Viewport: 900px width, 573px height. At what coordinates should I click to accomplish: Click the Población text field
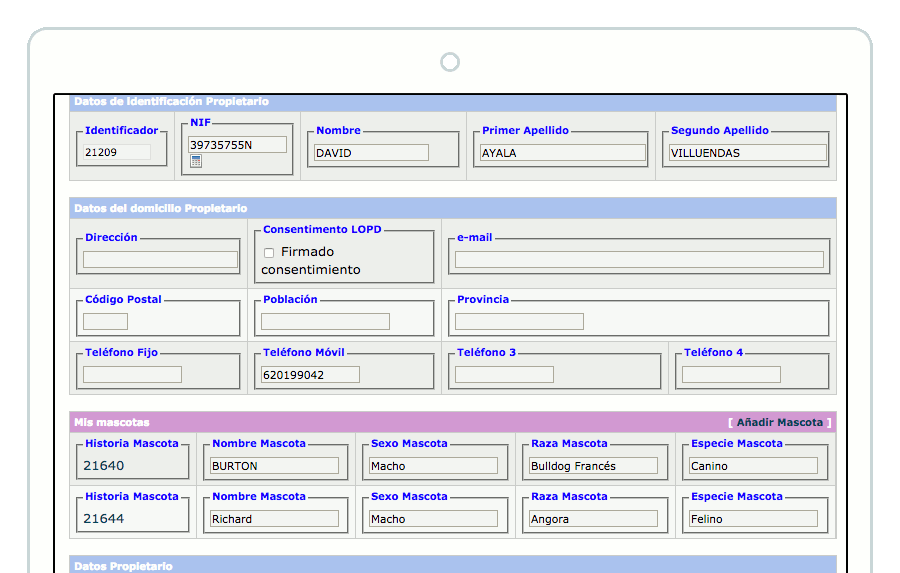point(325,322)
